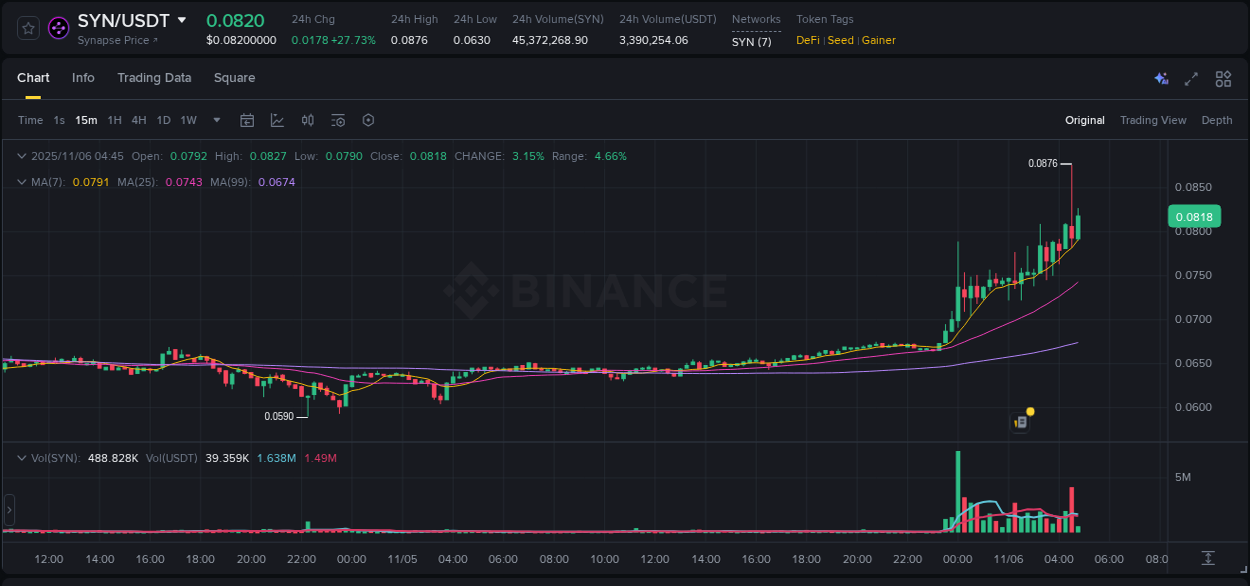Image resolution: width=1250 pixels, height=586 pixels.
Task: Expand chart with the fullscreen arrows icon
Action: click(x=1191, y=78)
